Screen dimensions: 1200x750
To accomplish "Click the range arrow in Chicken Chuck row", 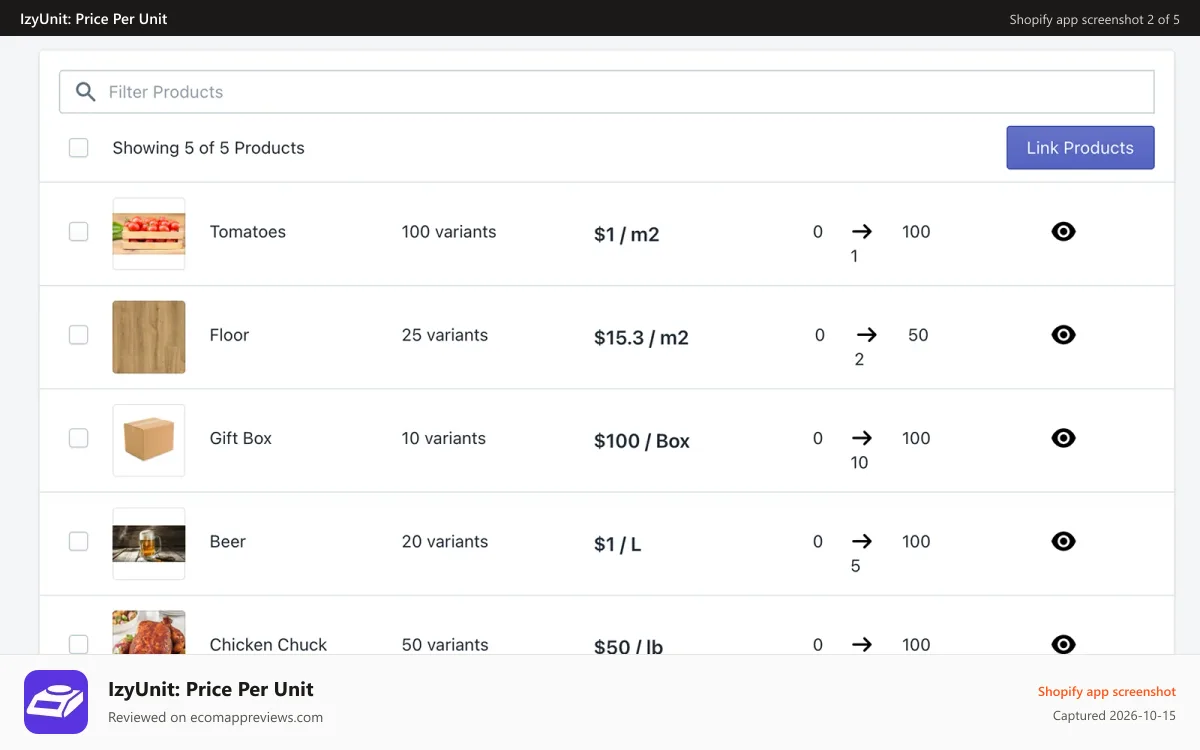I will (x=862, y=644).
